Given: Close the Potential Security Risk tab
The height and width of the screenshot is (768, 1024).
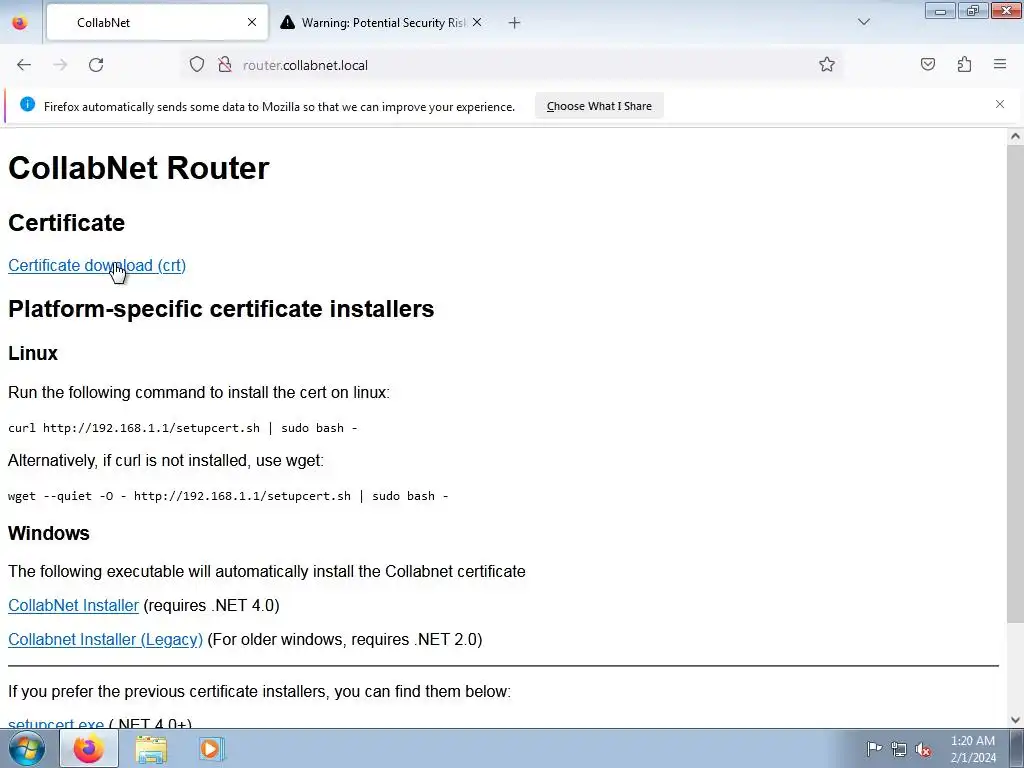Looking at the screenshot, I should click(477, 22).
